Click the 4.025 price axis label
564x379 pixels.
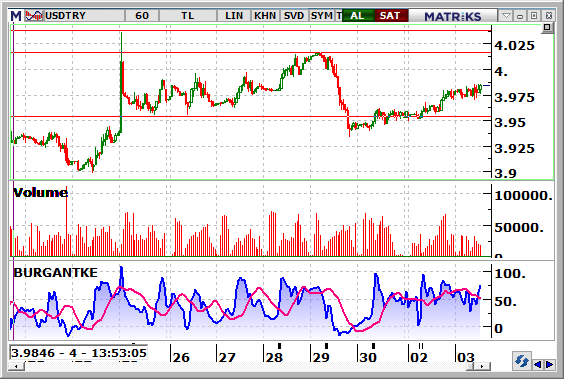514,46
